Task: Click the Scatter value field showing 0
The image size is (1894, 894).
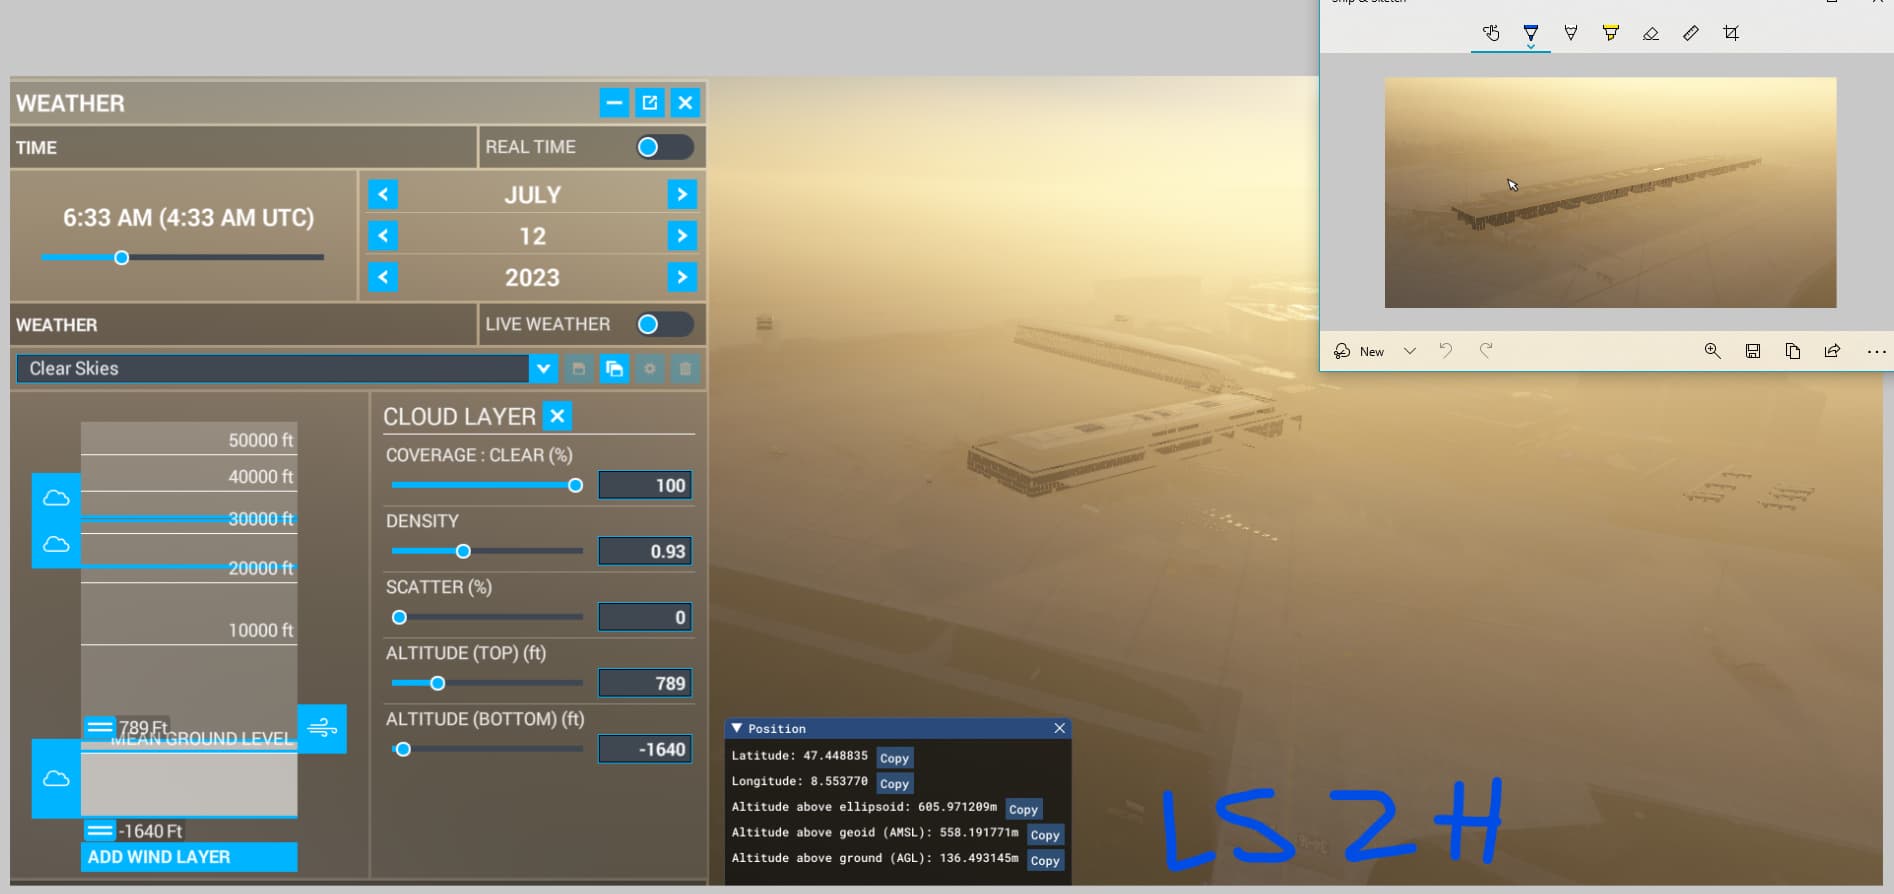Action: (x=645, y=617)
